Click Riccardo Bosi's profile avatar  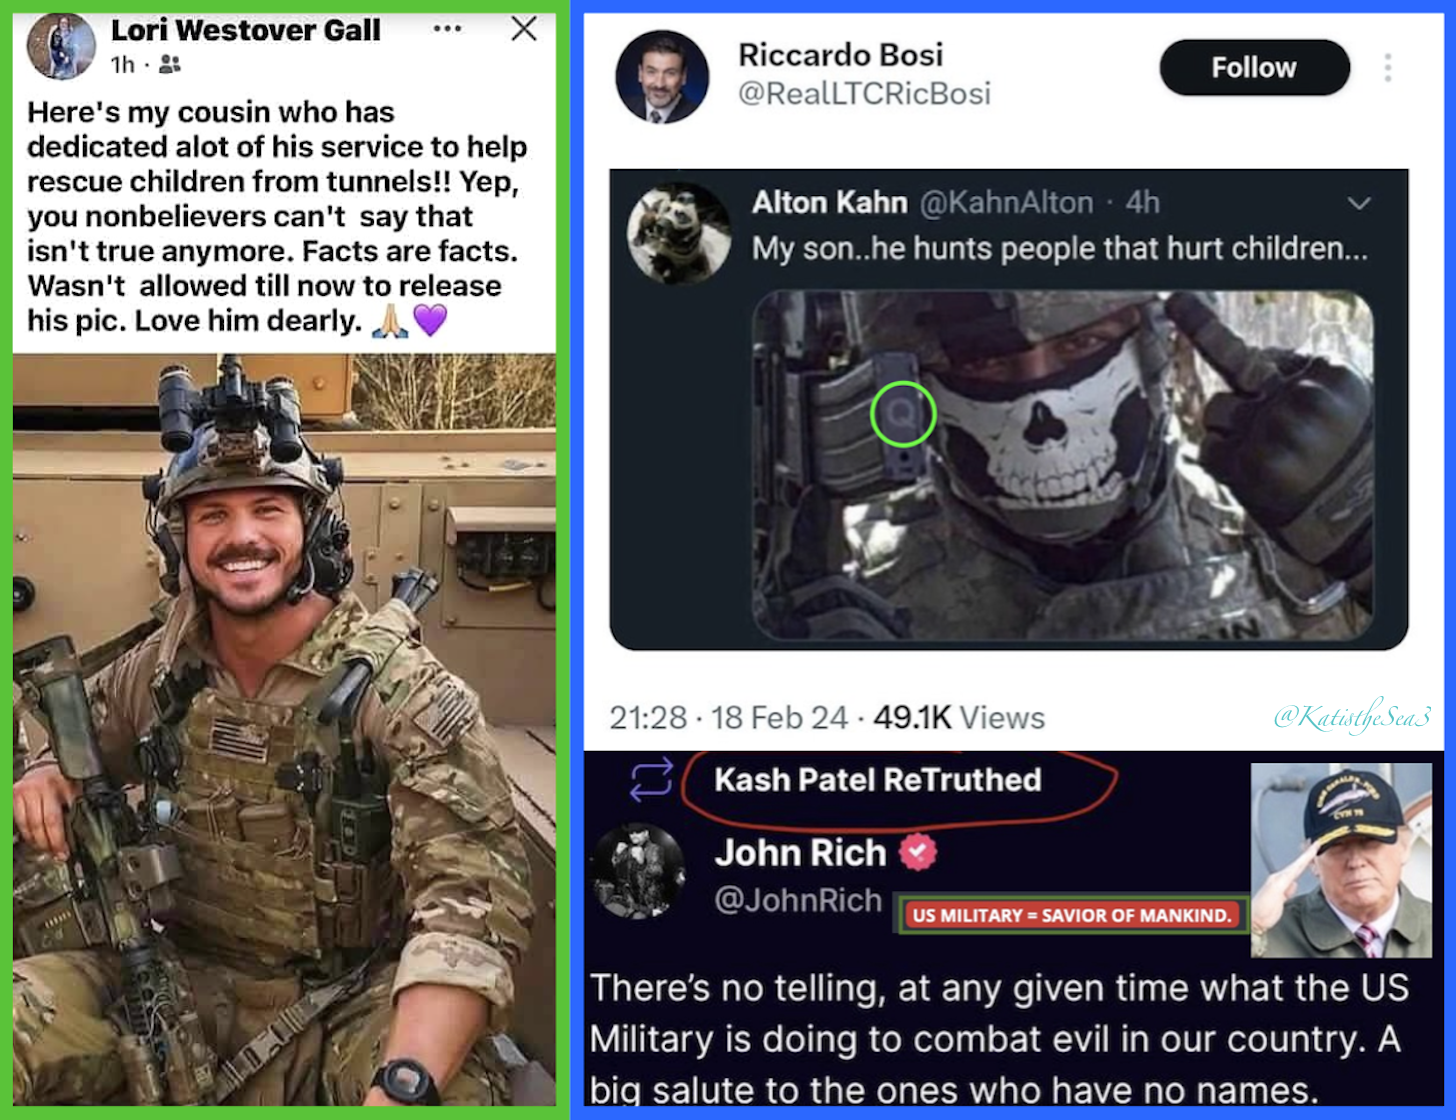click(662, 77)
